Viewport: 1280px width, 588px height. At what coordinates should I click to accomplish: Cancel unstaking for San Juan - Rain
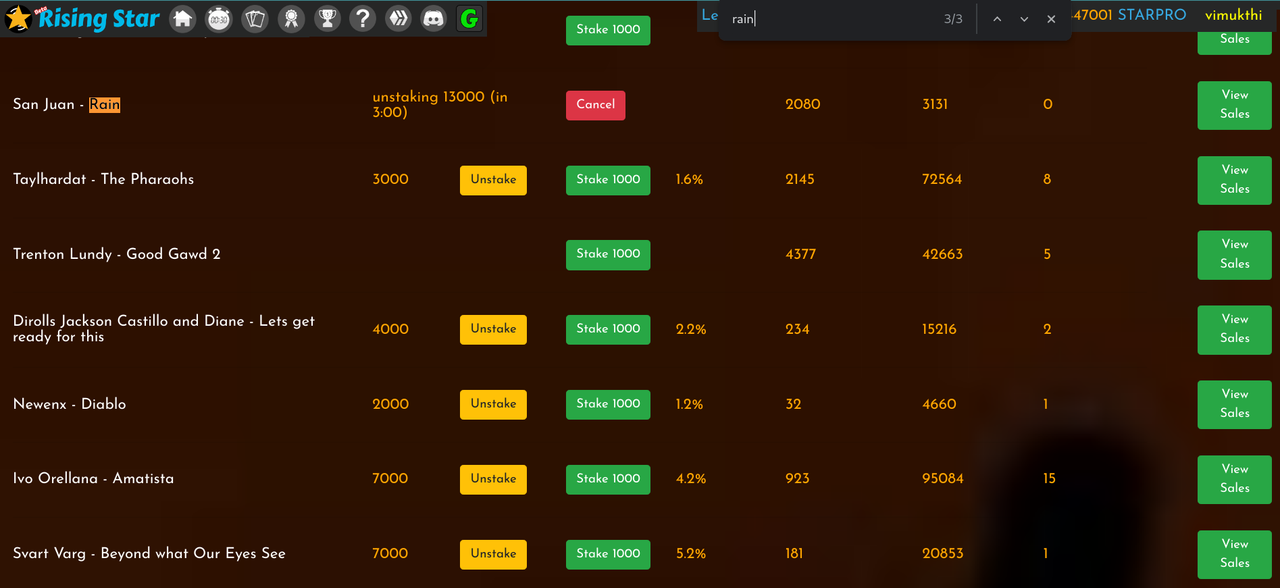596,105
